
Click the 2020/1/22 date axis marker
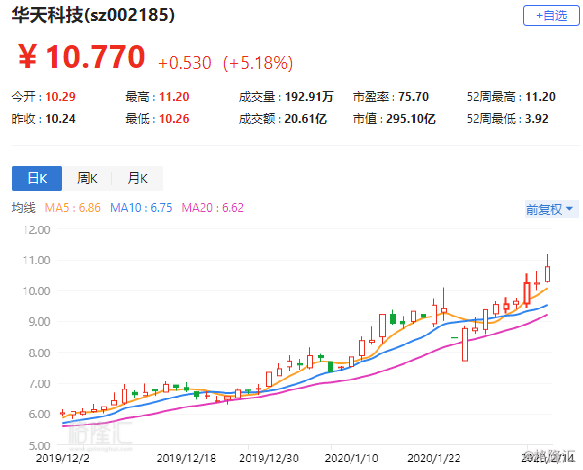click(x=434, y=458)
